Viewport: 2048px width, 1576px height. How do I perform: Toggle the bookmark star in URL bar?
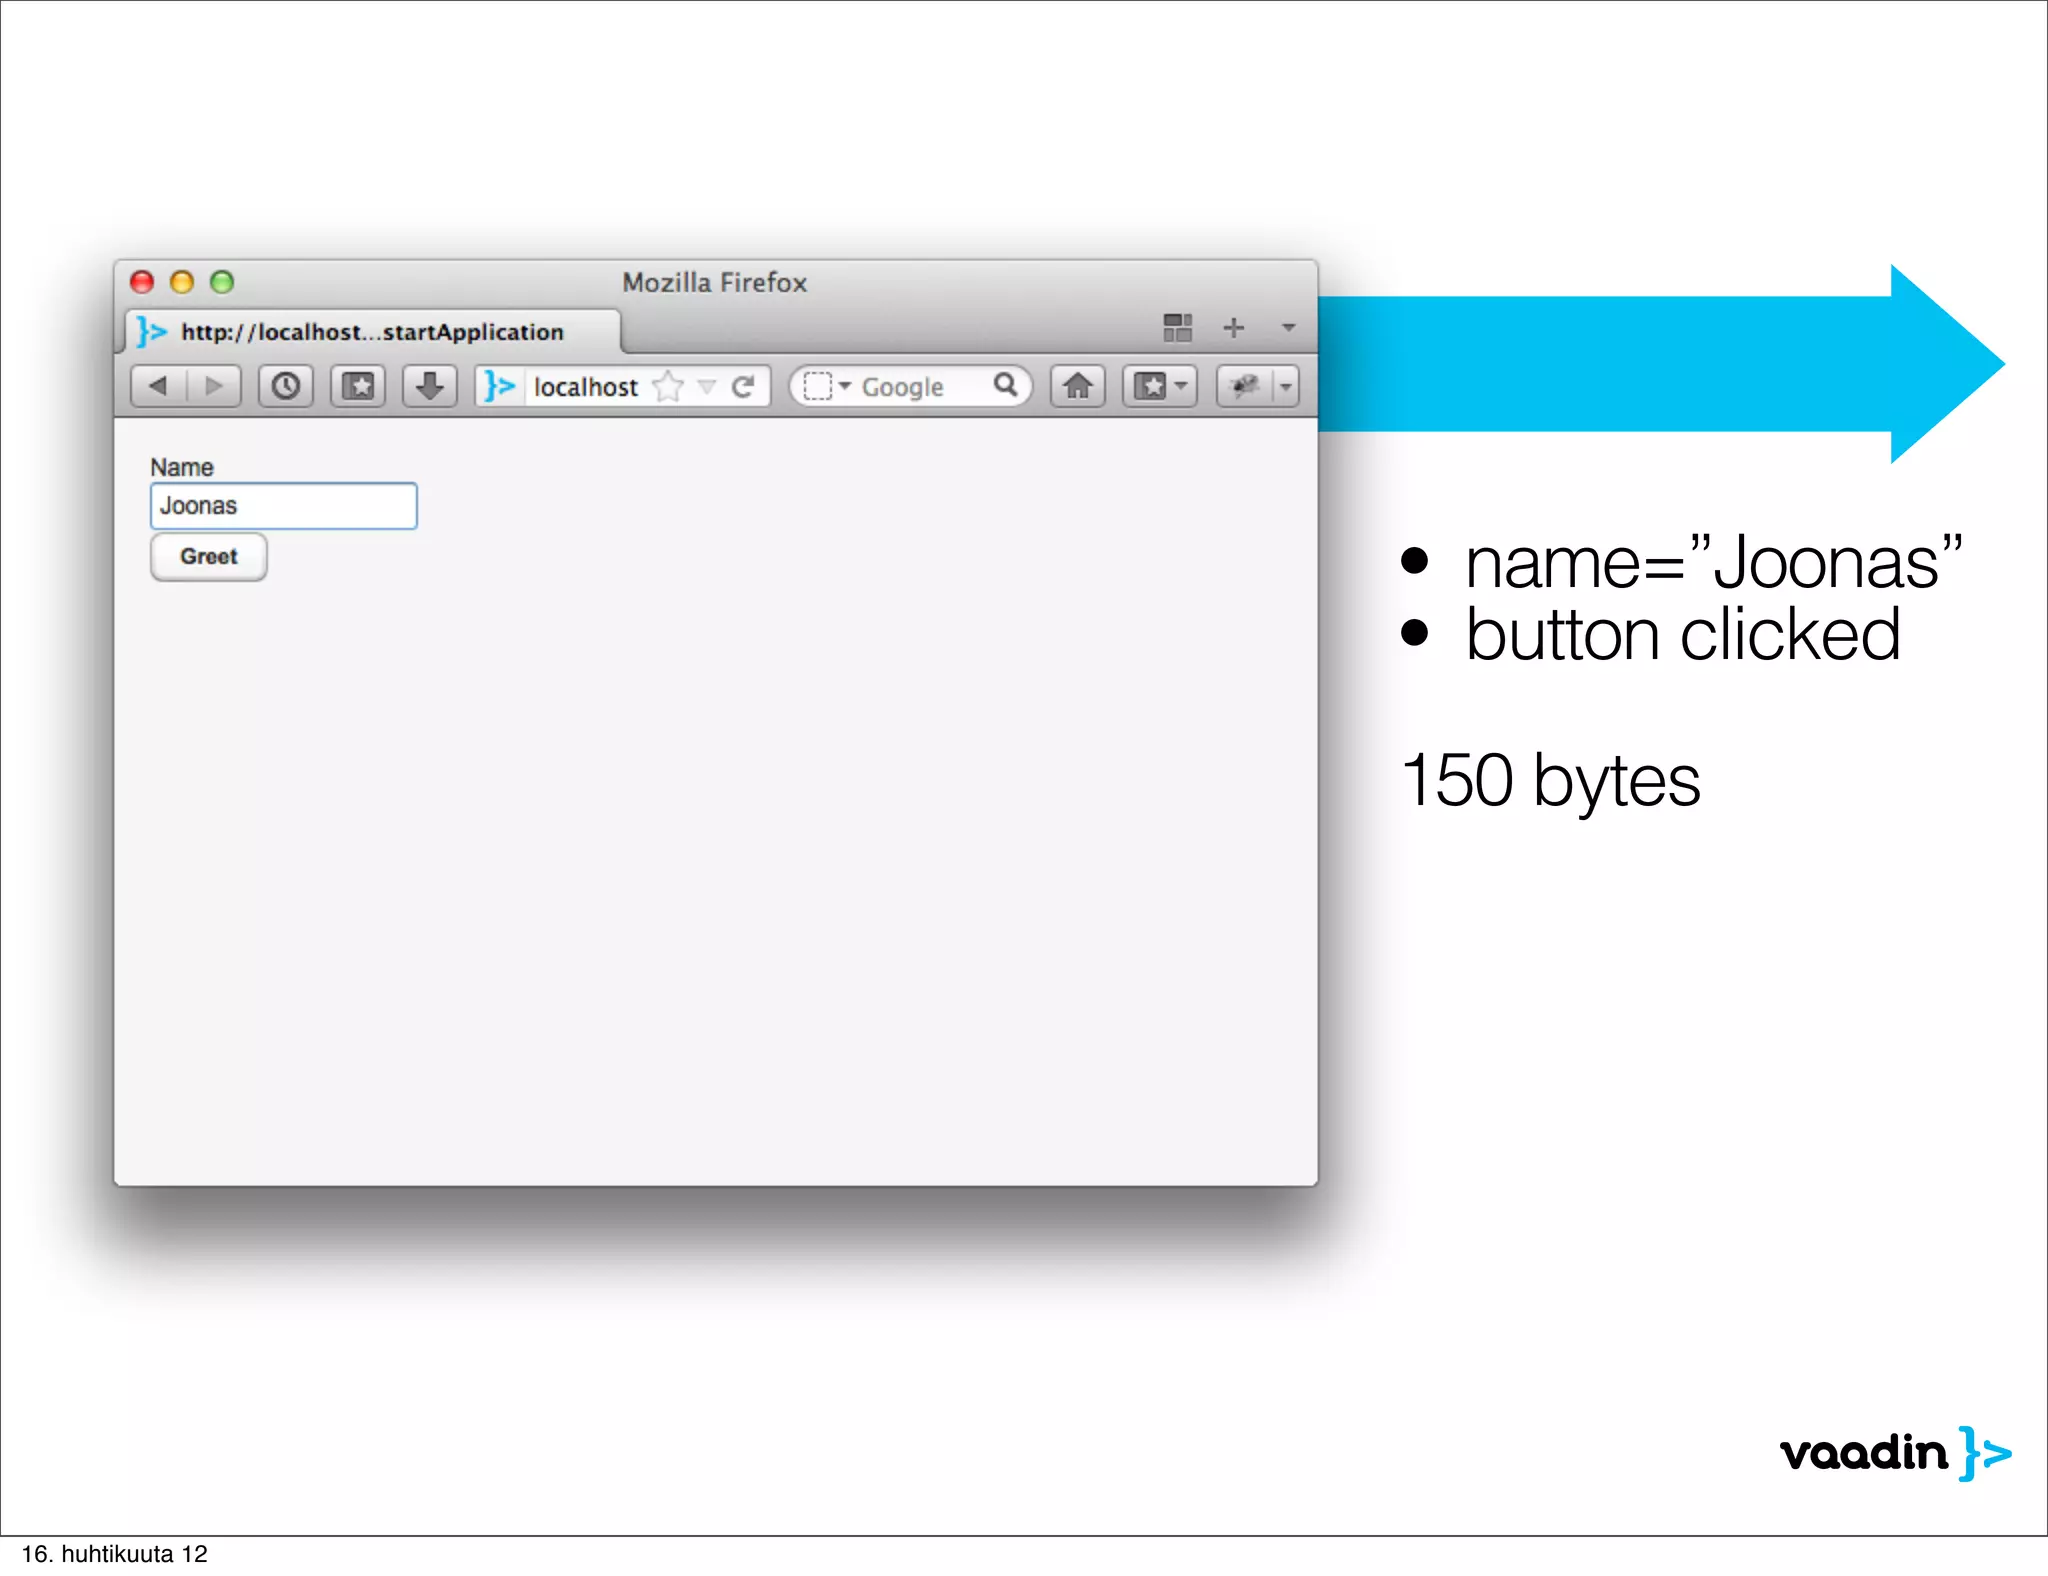pos(668,387)
